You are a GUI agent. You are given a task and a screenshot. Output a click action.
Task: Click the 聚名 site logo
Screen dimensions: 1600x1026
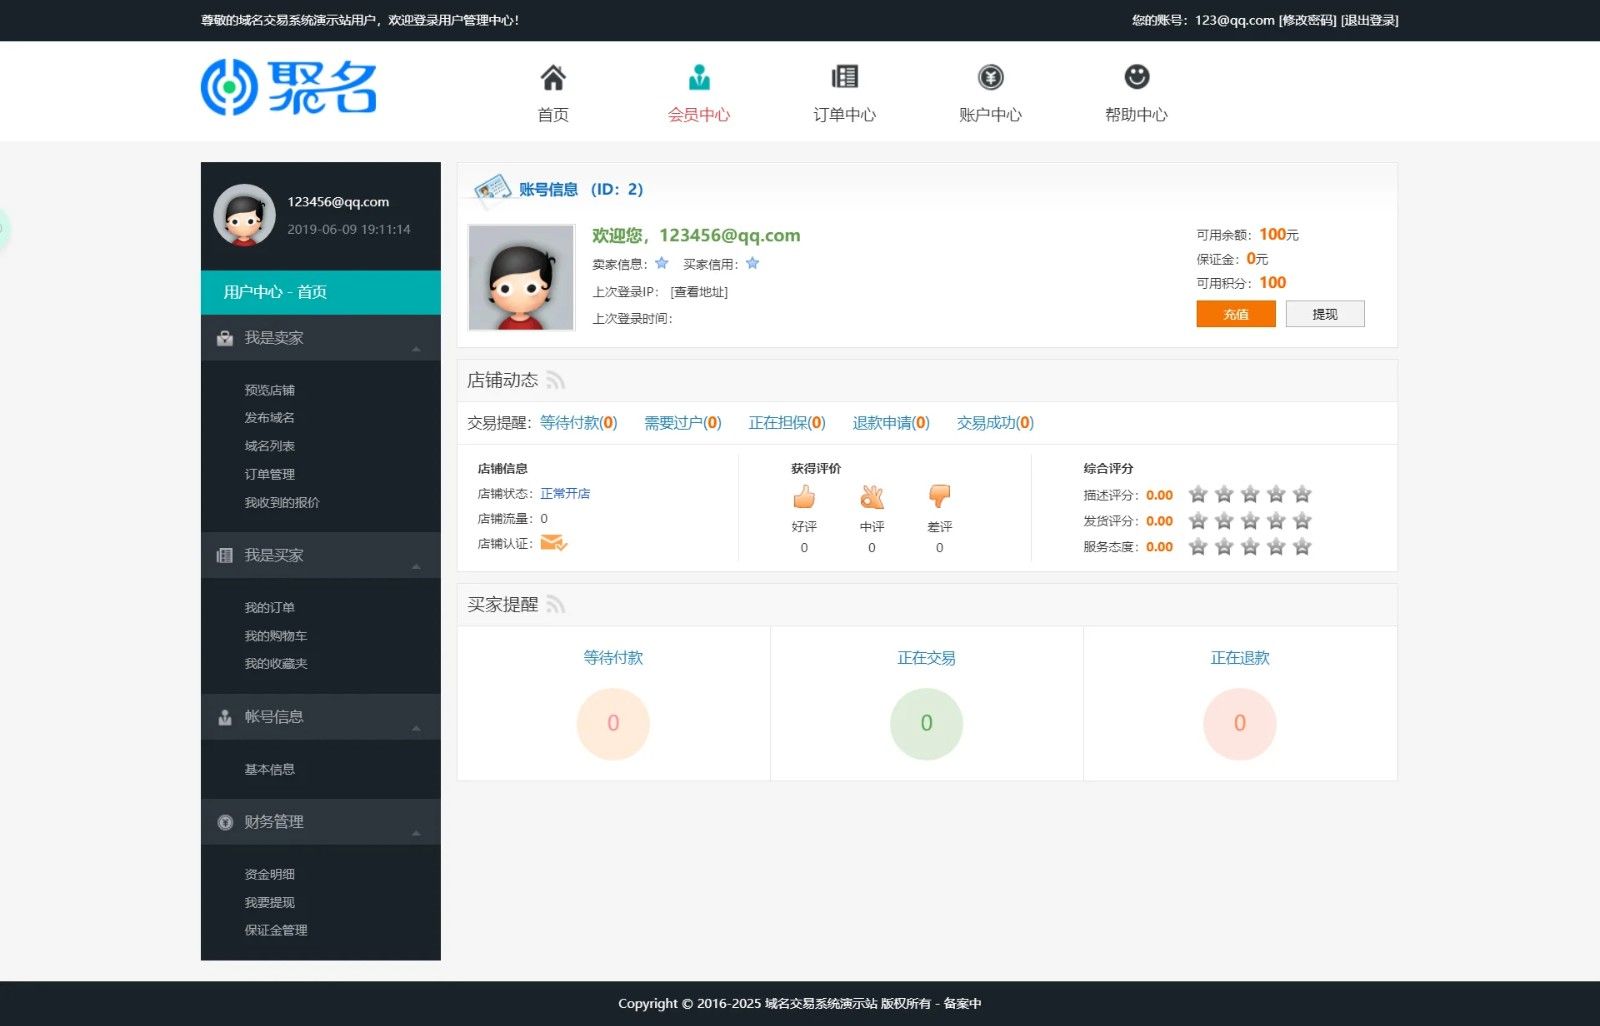289,88
